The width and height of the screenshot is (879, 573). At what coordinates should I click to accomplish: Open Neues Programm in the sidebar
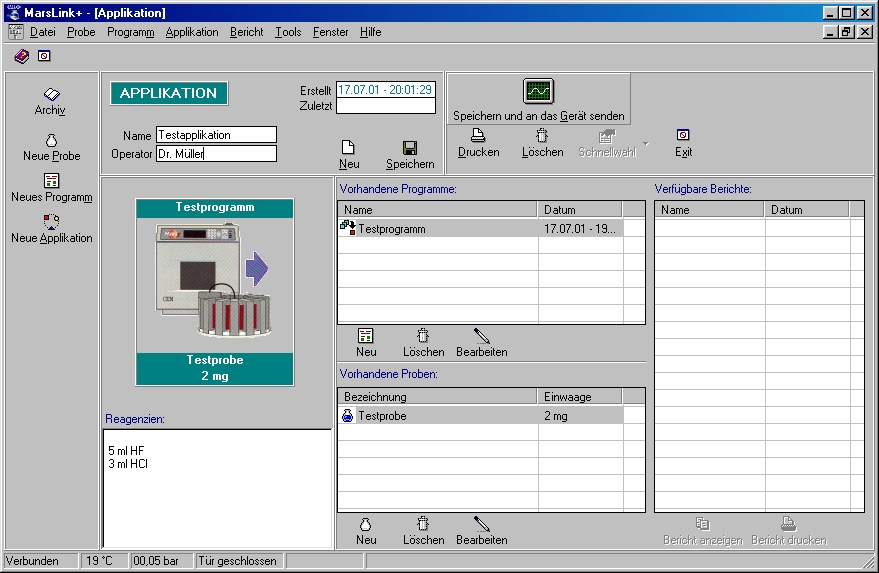(51, 181)
